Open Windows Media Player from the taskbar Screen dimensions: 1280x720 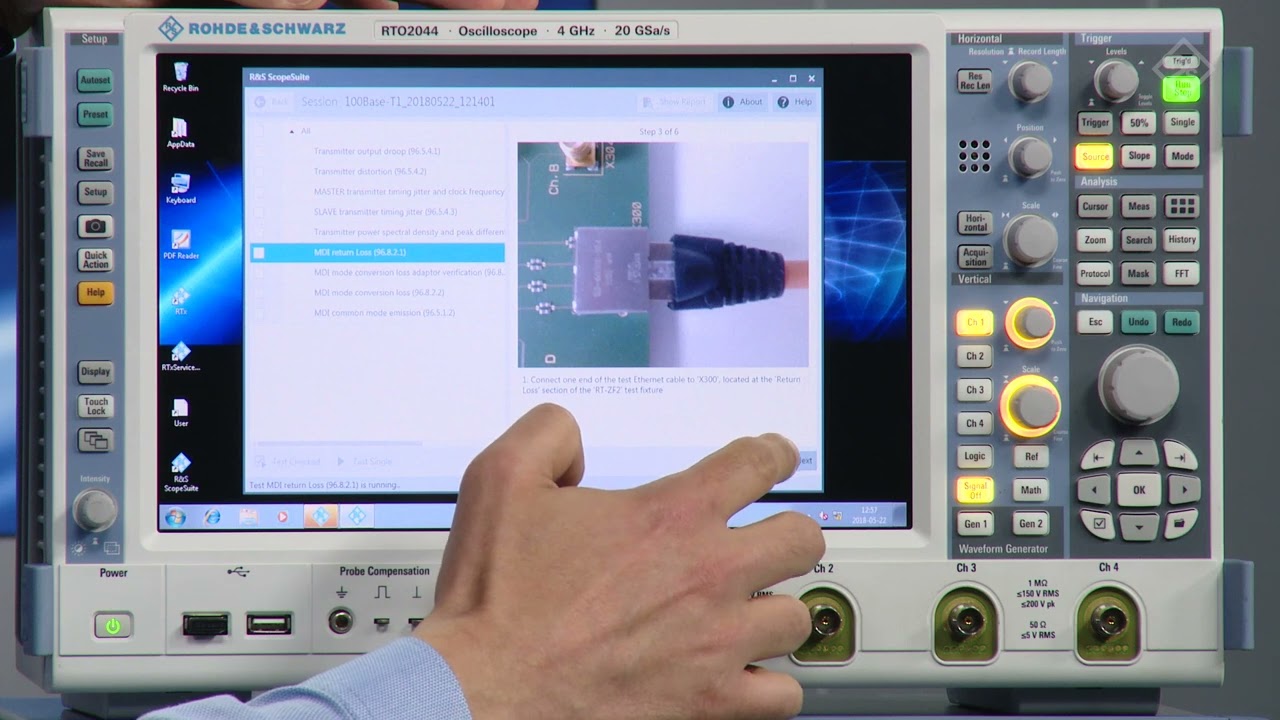click(x=283, y=517)
